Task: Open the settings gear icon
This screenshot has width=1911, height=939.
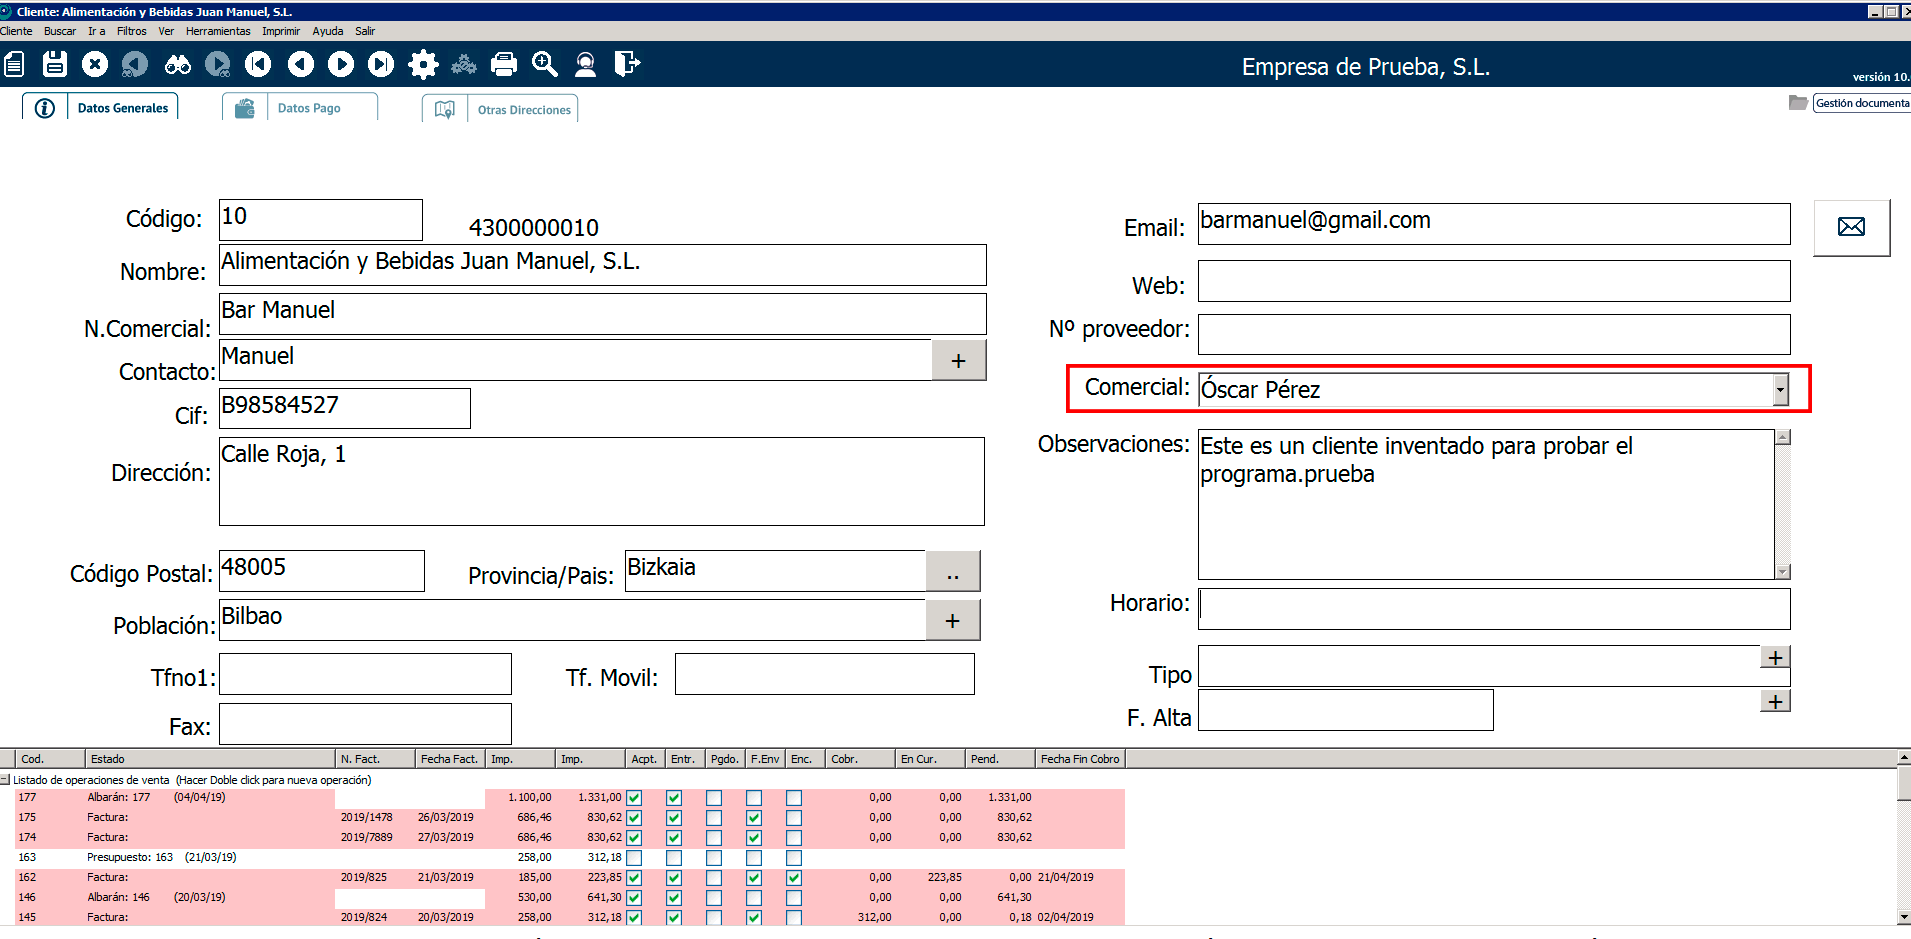Action: point(423,65)
